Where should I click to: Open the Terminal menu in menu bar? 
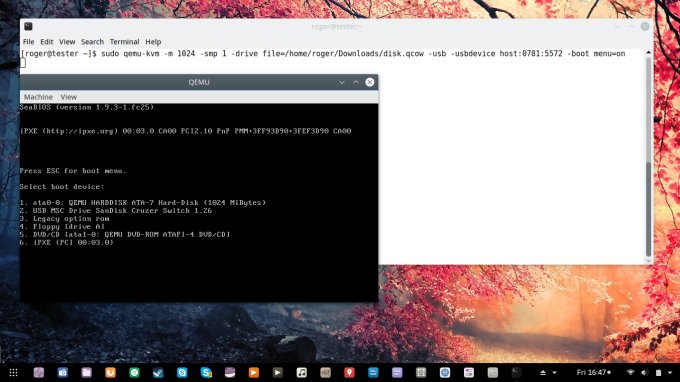124,42
